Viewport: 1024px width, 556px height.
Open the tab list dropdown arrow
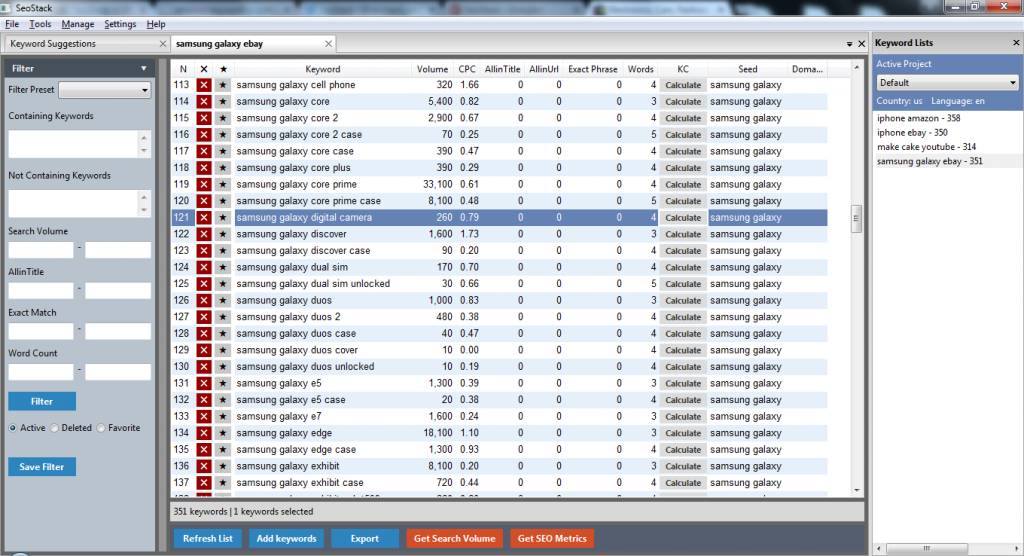pos(849,44)
